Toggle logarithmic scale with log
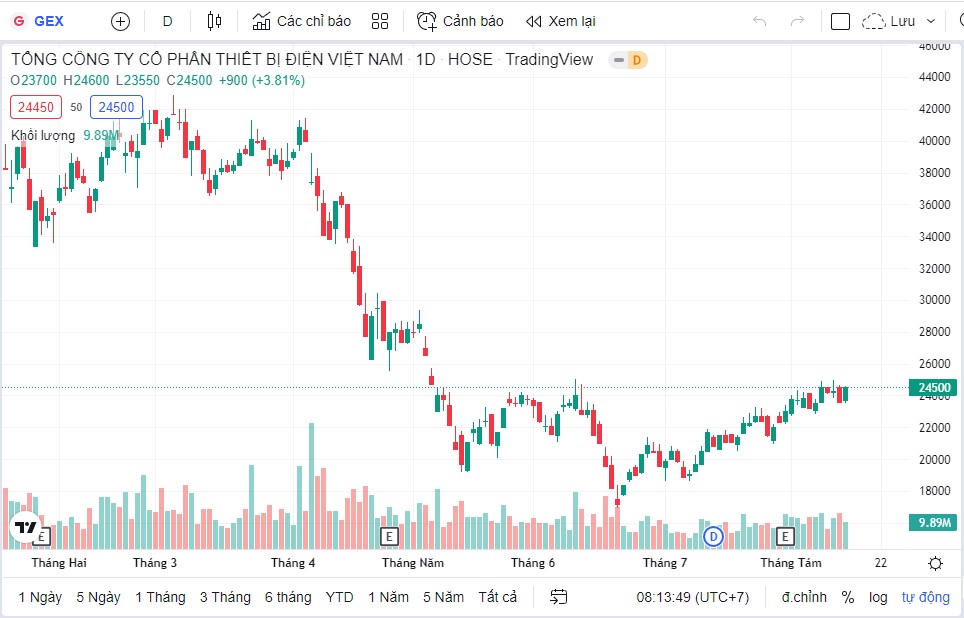 click(x=878, y=597)
